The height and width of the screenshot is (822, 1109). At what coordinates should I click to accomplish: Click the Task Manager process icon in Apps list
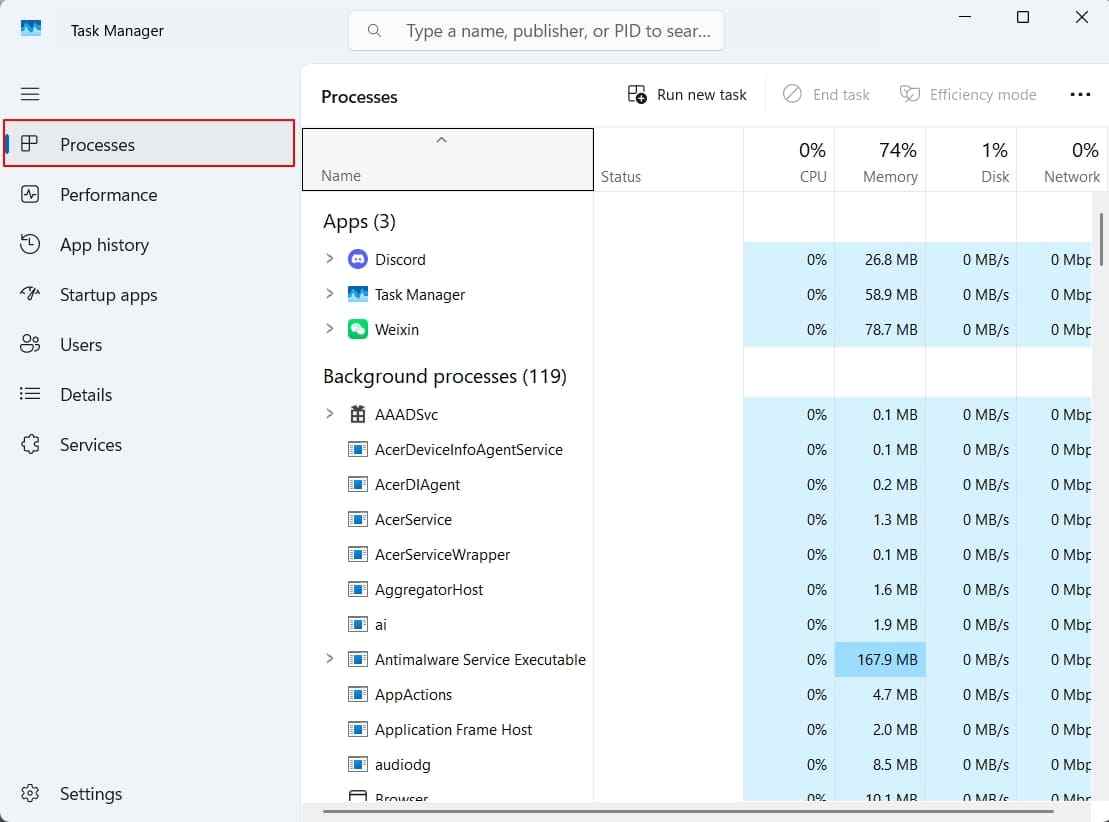[x=358, y=294]
